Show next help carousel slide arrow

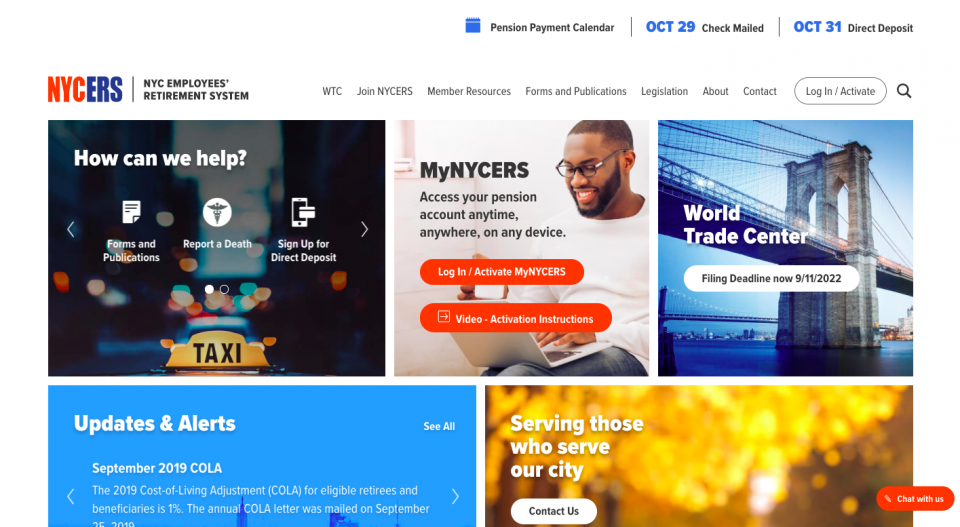pos(364,230)
